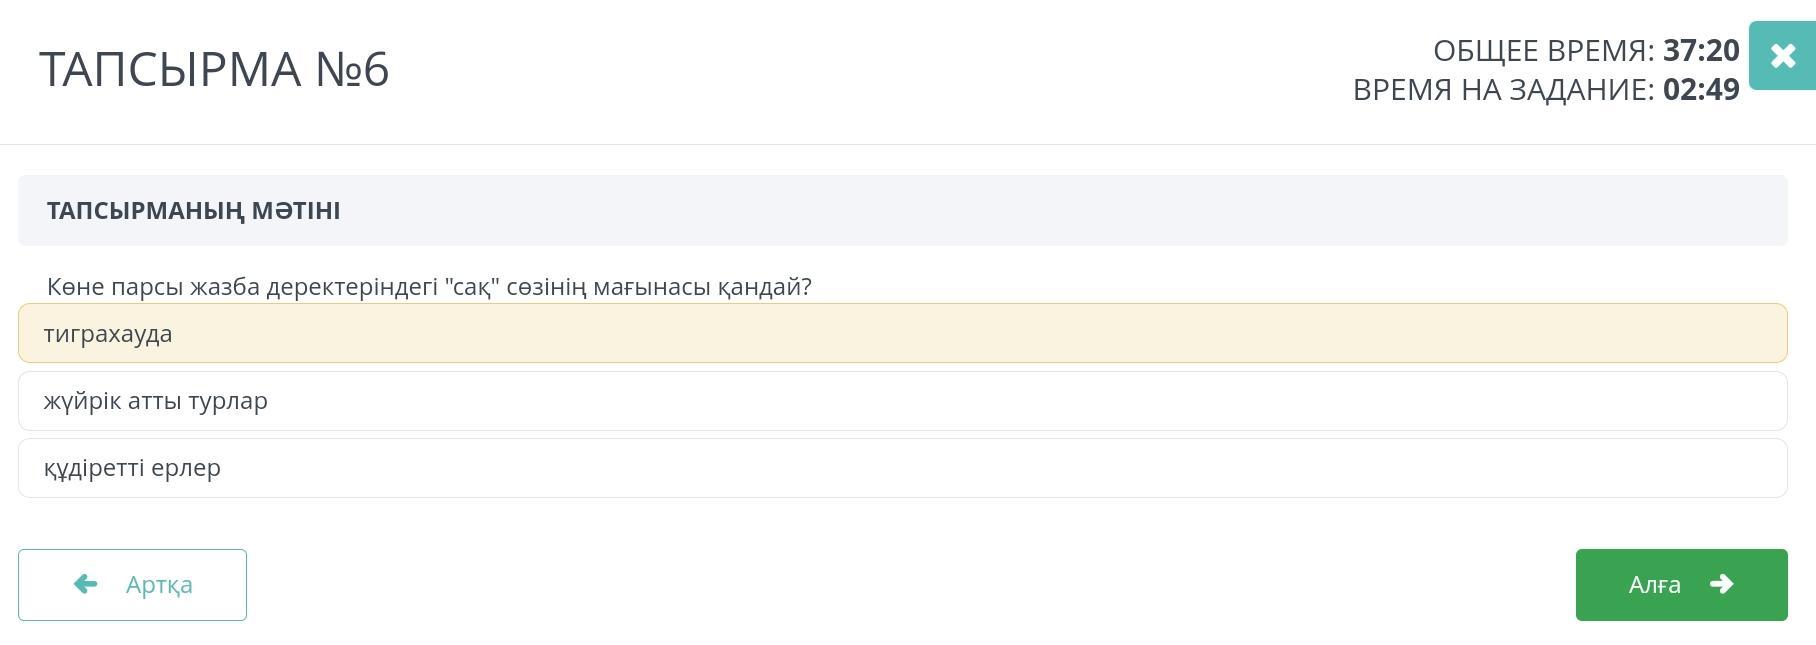The image size is (1816, 645).
Task: Pick the answer "құдіретті ерлер"
Action: (132, 468)
